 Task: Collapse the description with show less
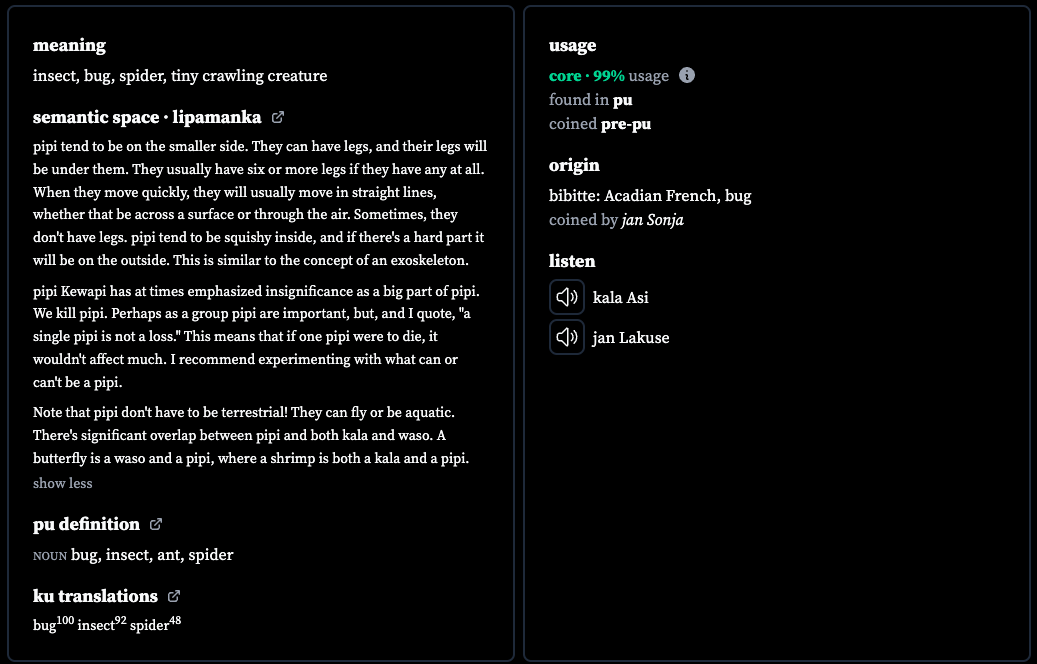tap(63, 483)
